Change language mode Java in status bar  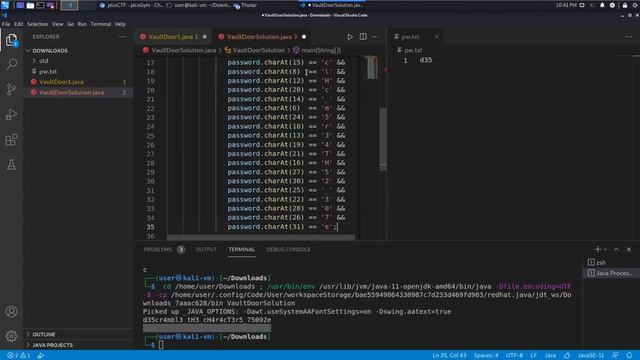pos(550,356)
